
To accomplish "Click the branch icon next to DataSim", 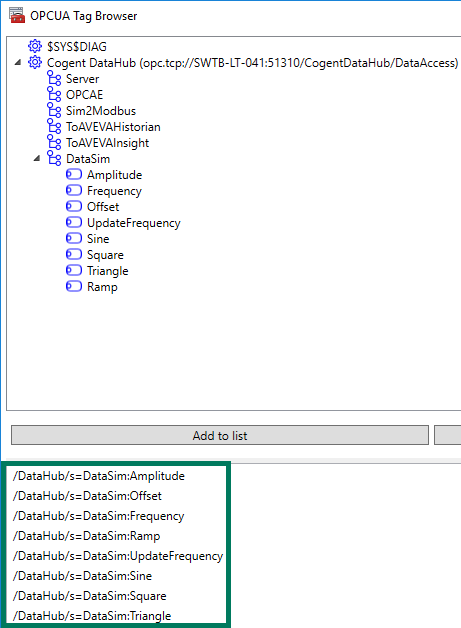I will pyautogui.click(x=54, y=159).
